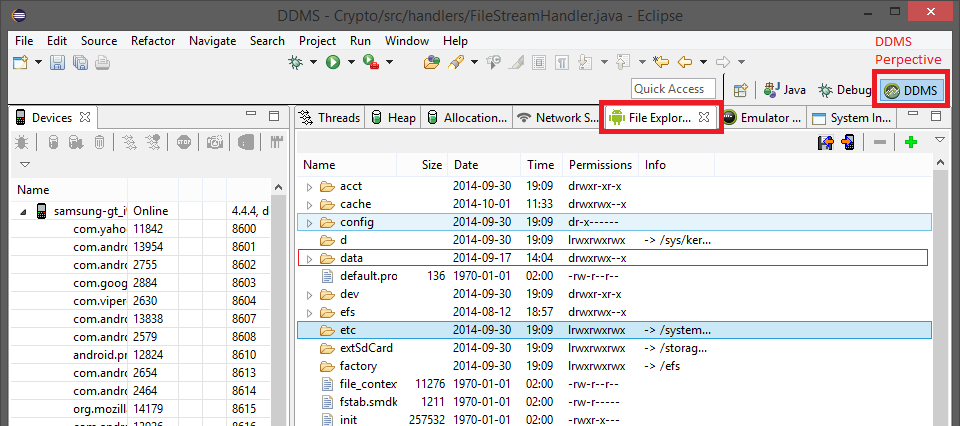
Task: Click the Print icon in toolbar
Action: [102, 62]
